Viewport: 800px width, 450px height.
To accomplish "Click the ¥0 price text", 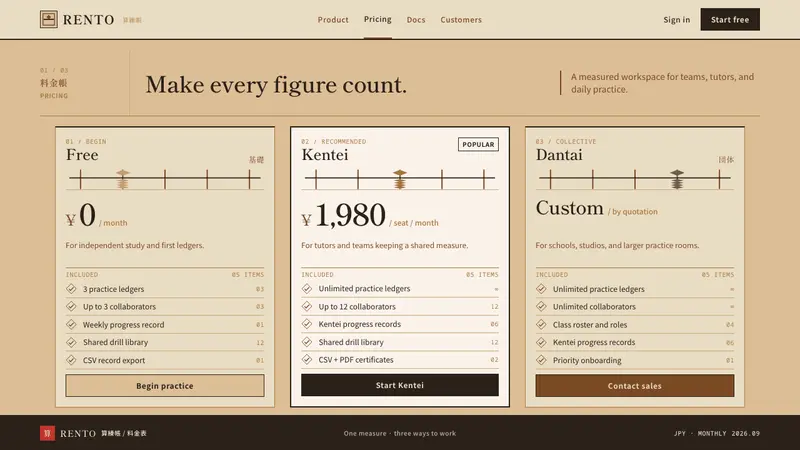I will pos(81,215).
